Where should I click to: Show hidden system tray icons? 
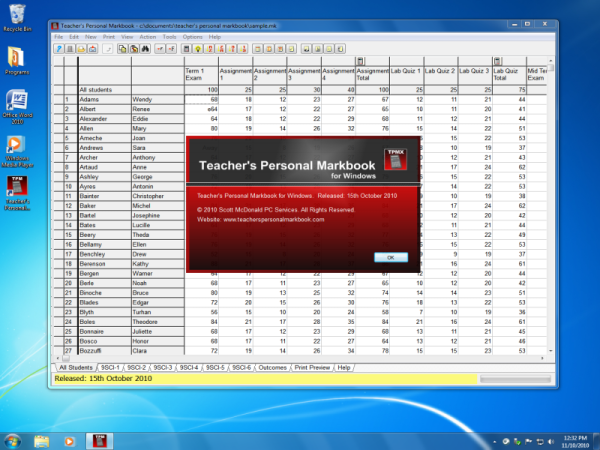coord(495,442)
